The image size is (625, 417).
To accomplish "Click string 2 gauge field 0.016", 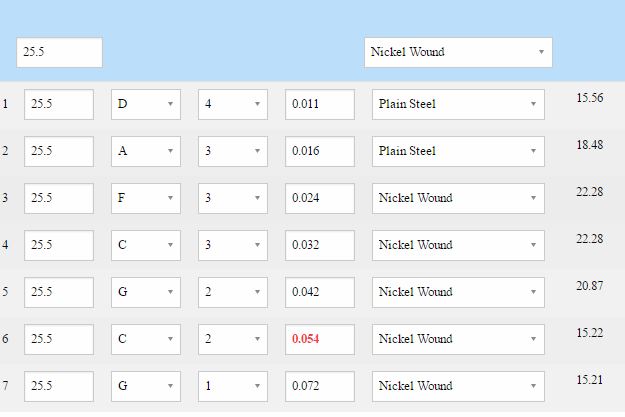I will pos(320,151).
